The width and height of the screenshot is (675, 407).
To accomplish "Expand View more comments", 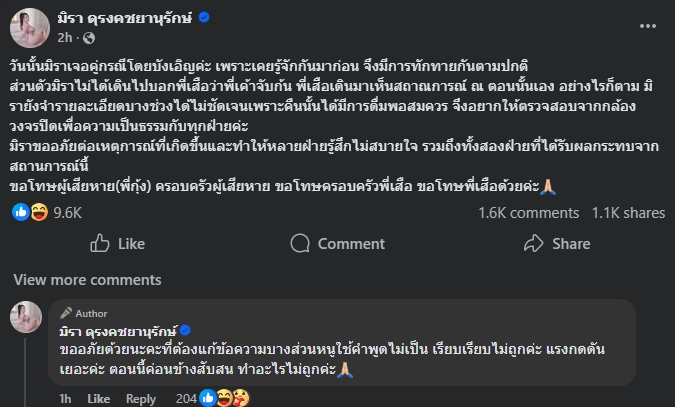I will coord(87,280).
